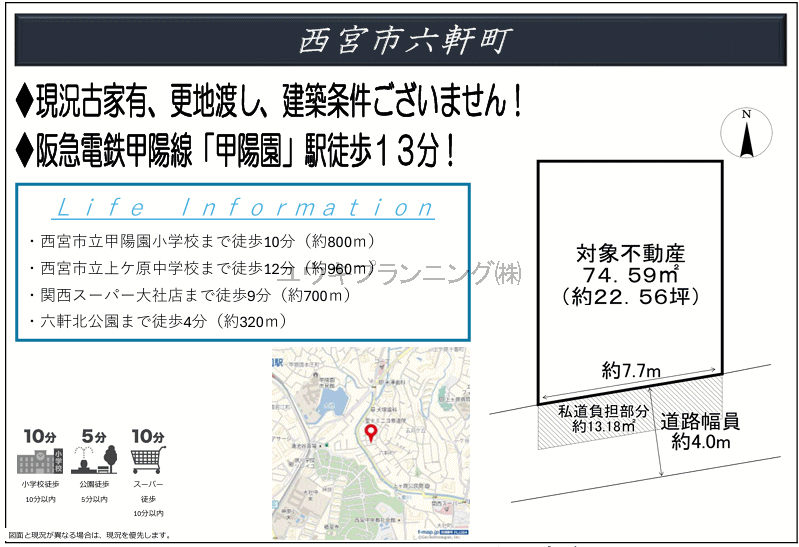Screen dimensions: 799x547
Task: Click the park fountain and tree icon
Action: 94,461
